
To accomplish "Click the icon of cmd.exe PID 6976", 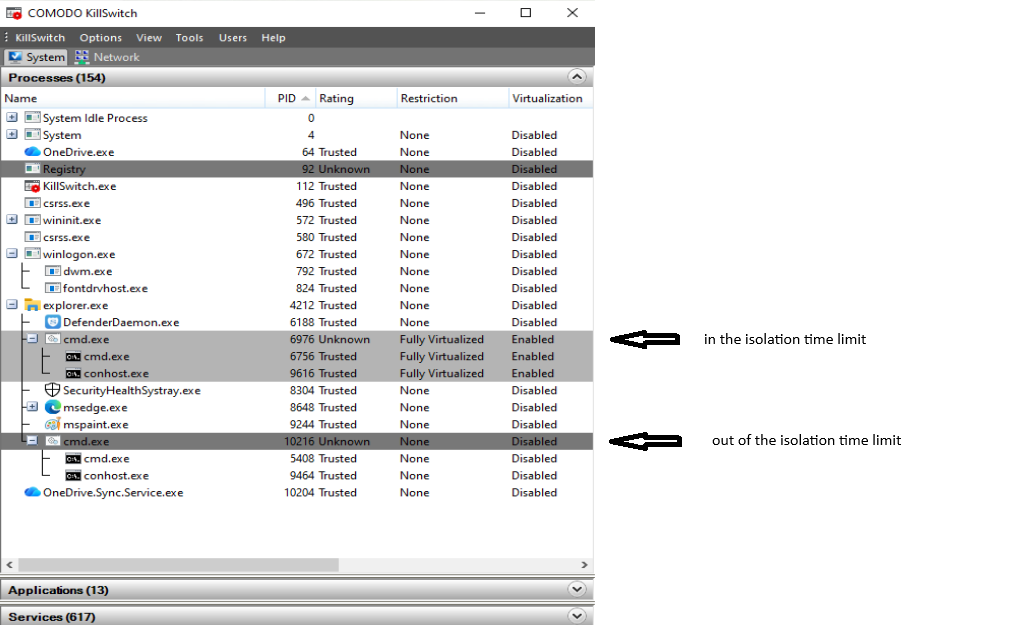I will click(x=53, y=339).
